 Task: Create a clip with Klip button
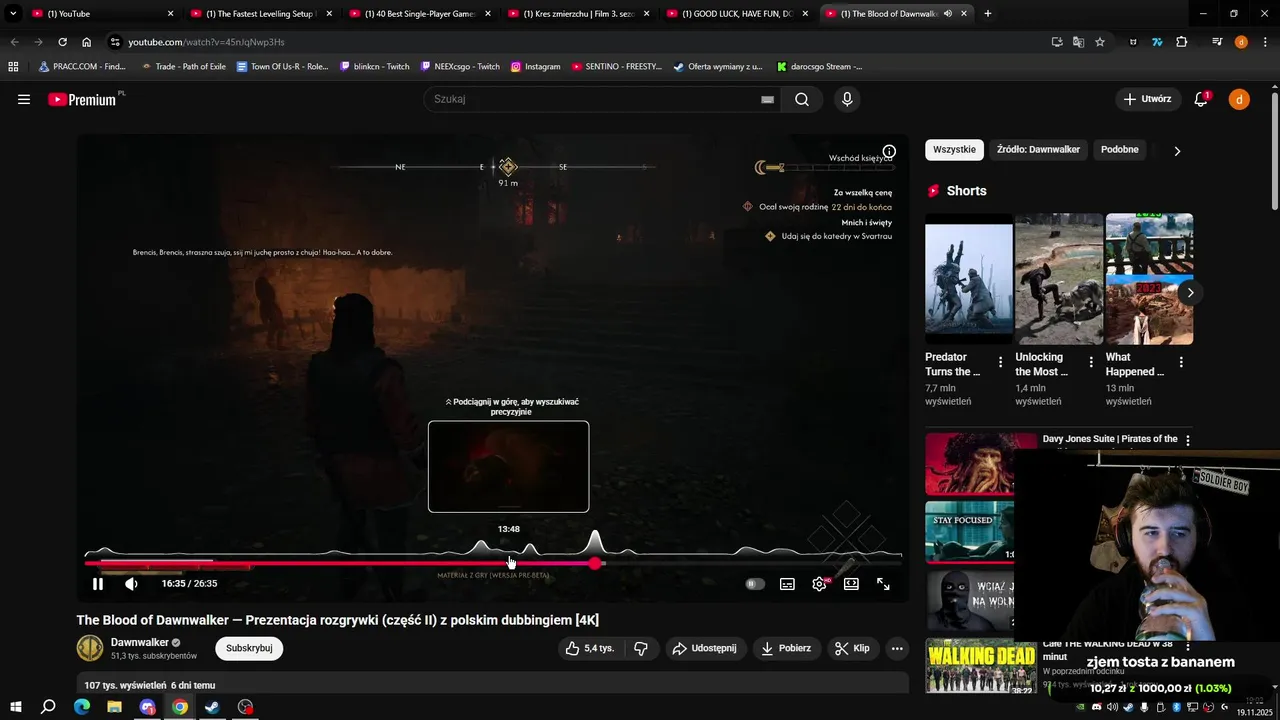[853, 648]
